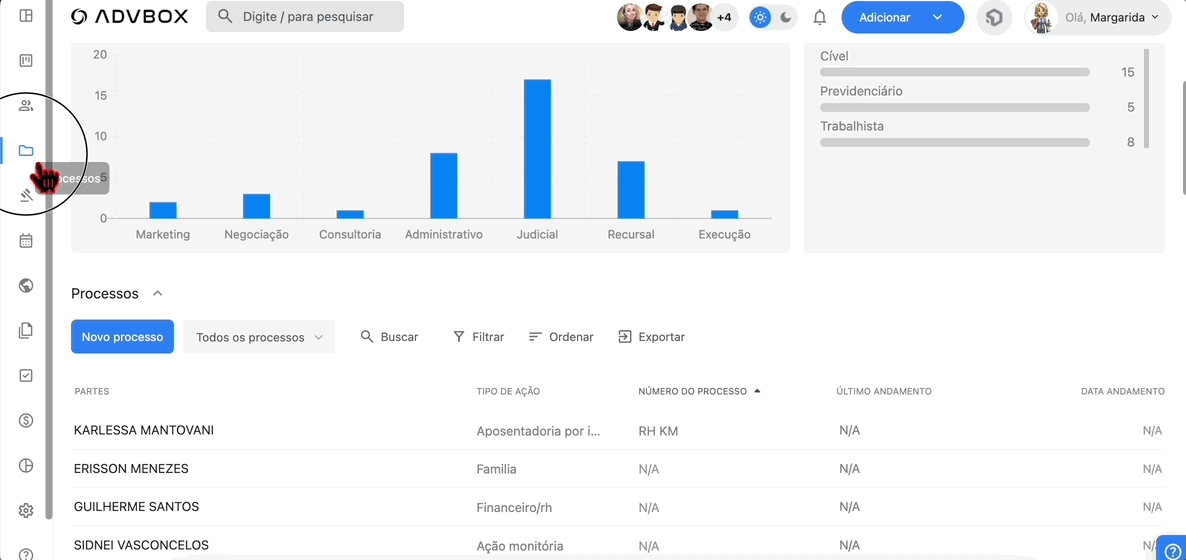Image resolution: width=1186 pixels, height=560 pixels.
Task: Click the gavel icon in sidebar
Action: [26, 195]
